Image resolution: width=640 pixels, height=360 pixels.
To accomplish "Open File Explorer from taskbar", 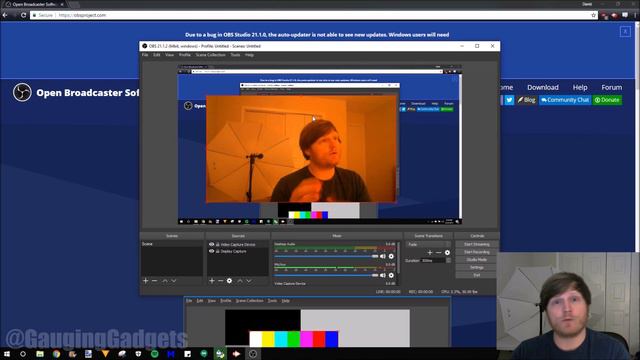I will tap(40, 354).
